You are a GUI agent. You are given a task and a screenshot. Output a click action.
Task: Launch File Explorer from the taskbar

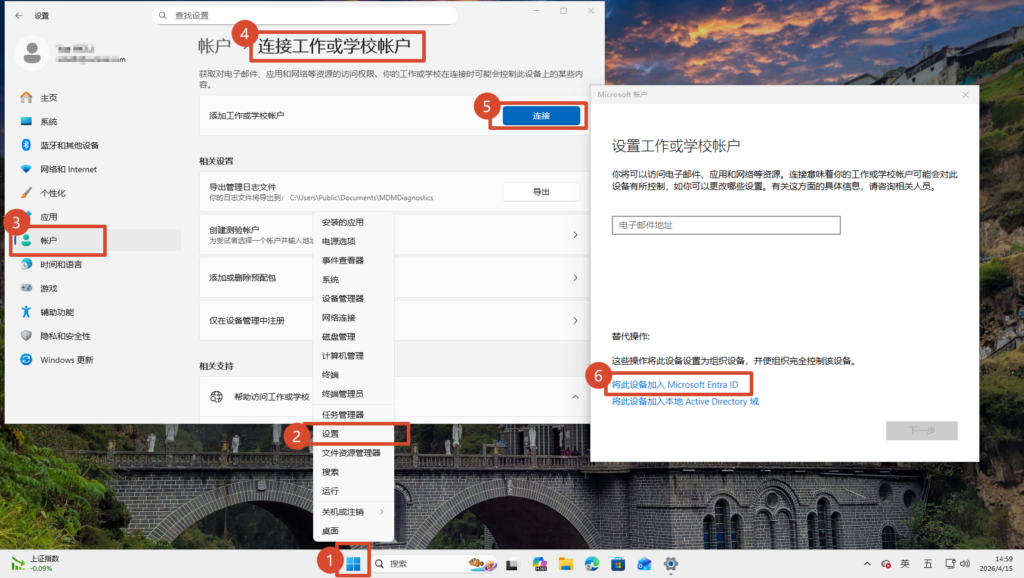(x=565, y=564)
